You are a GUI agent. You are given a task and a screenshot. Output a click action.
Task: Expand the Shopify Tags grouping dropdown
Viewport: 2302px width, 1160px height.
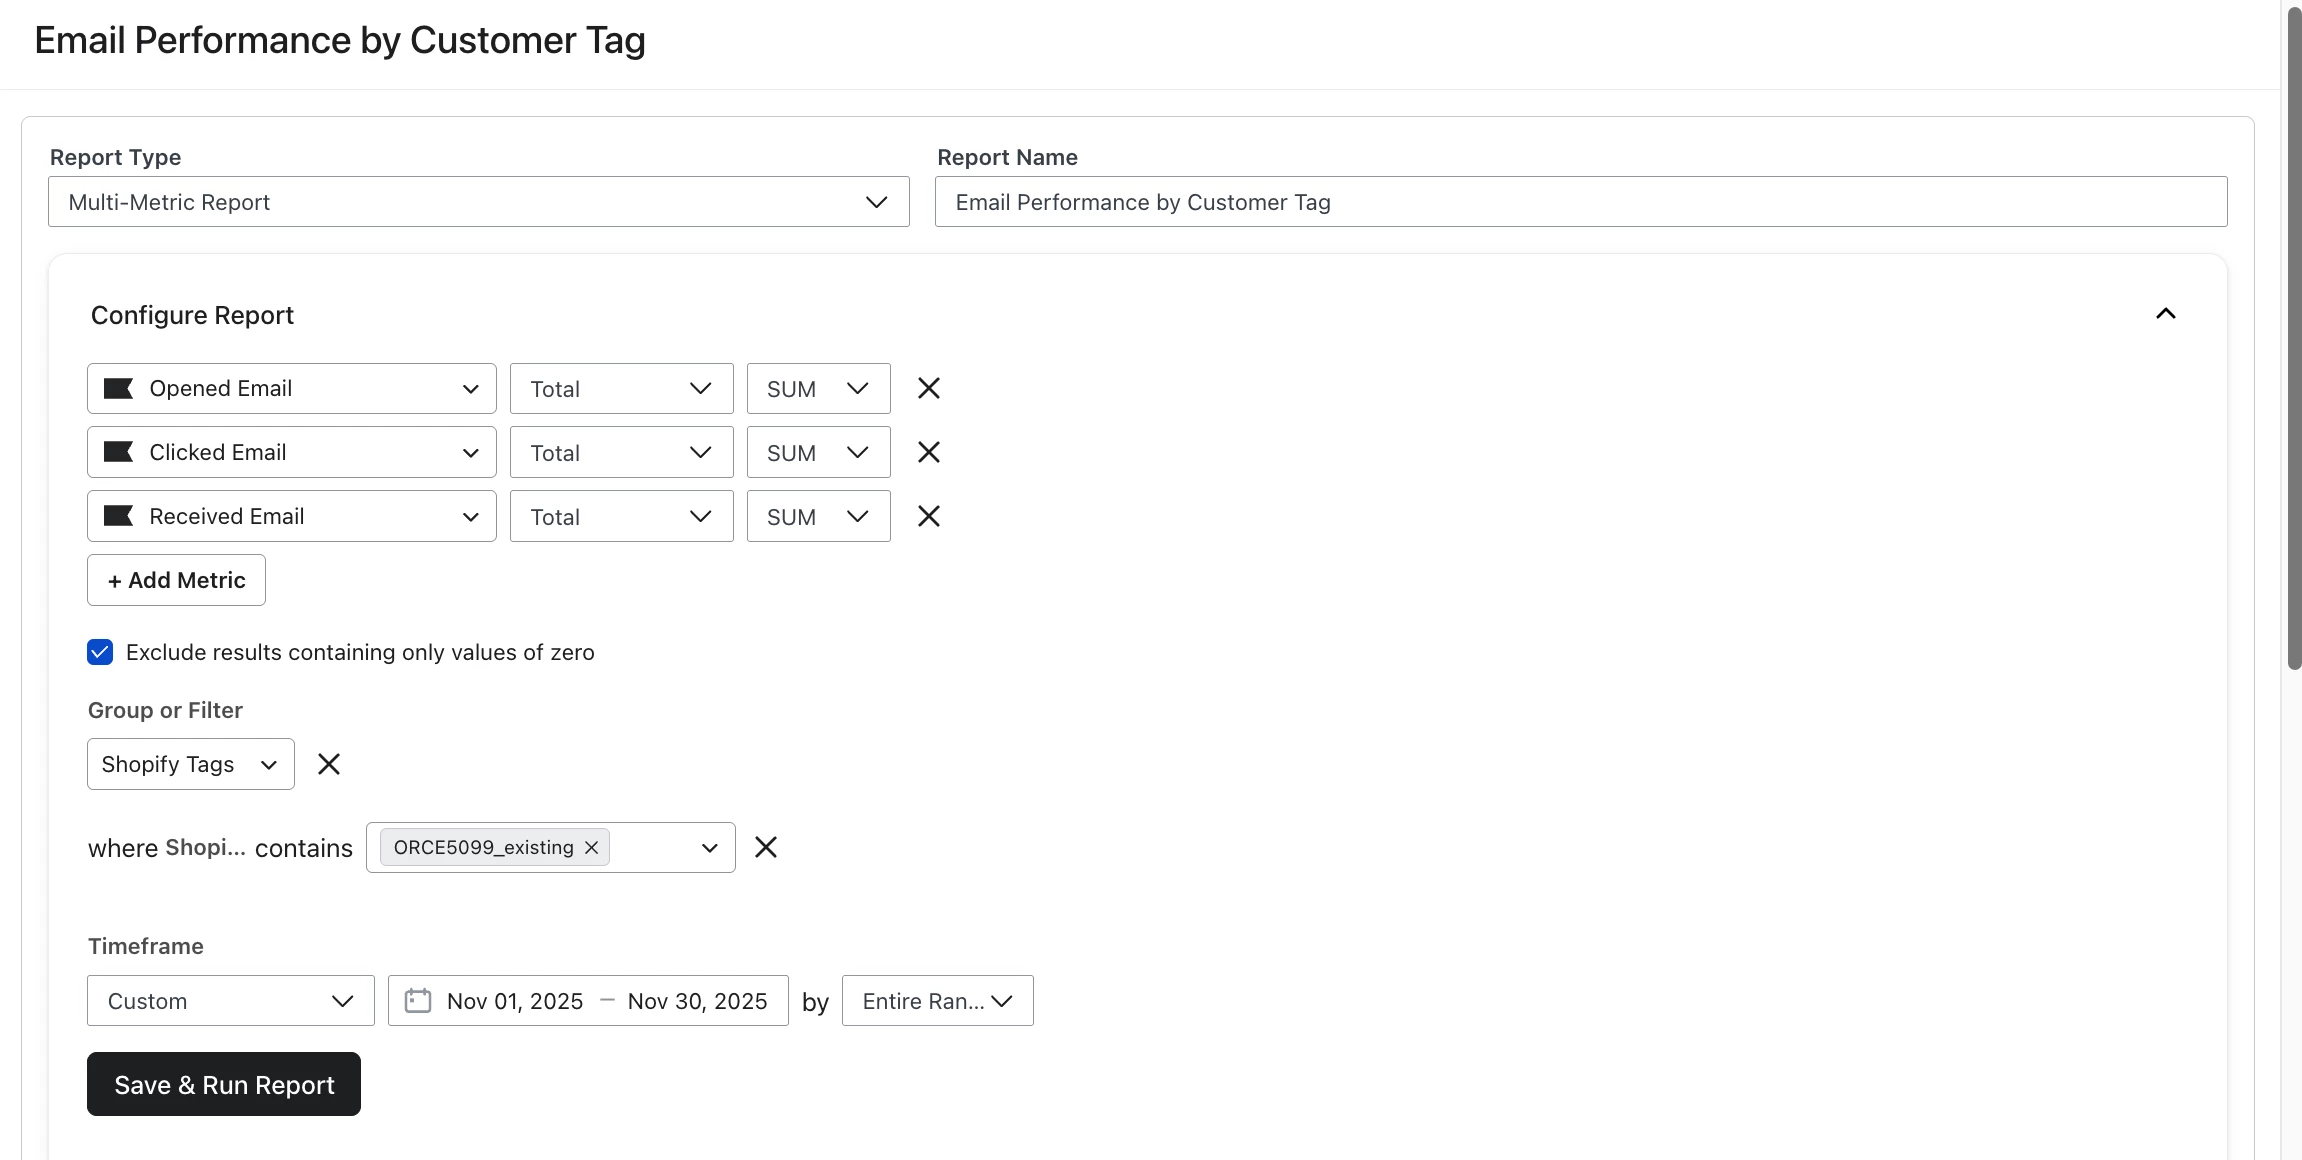pyautogui.click(x=190, y=764)
